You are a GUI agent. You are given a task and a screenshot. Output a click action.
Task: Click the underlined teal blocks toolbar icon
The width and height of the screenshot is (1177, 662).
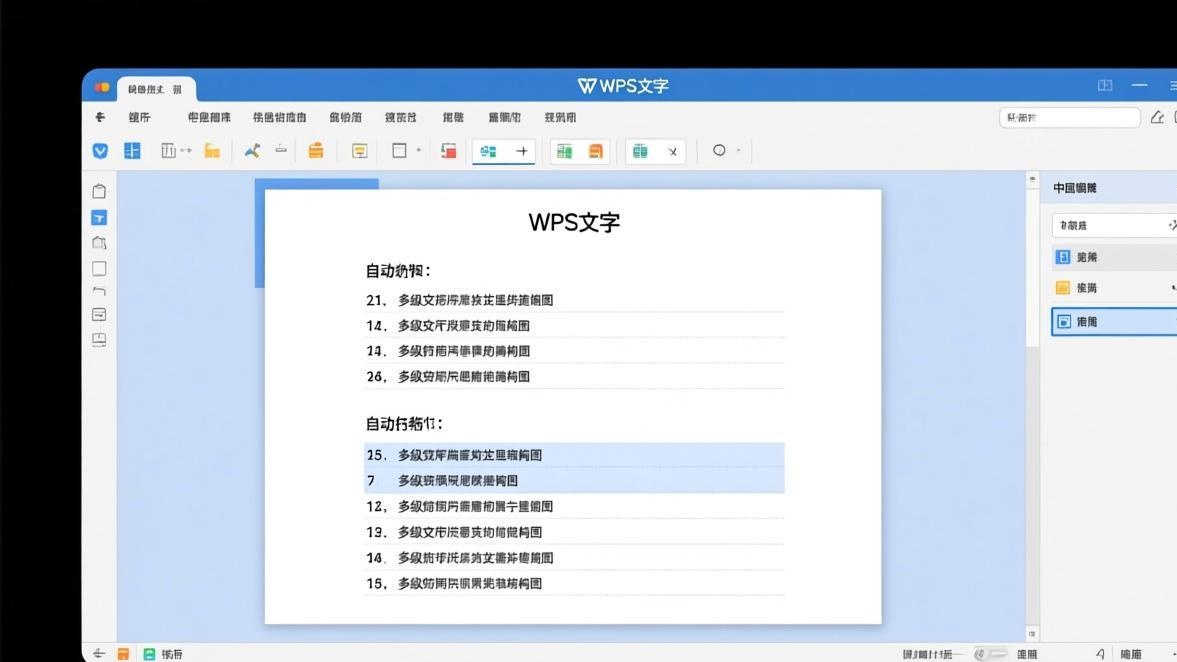489,152
